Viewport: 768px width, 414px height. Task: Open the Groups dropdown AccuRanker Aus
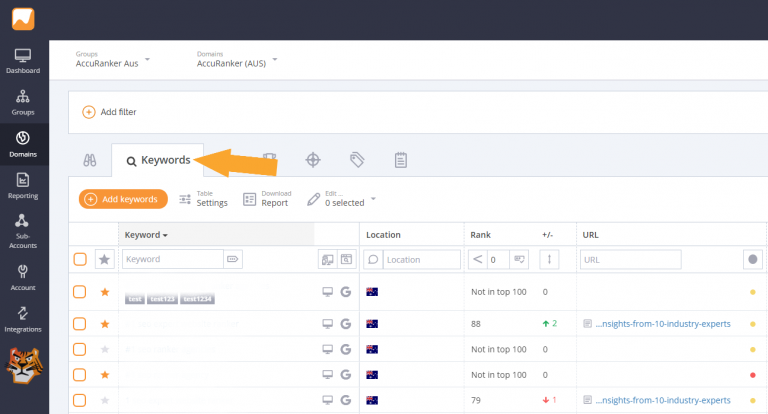click(x=113, y=59)
